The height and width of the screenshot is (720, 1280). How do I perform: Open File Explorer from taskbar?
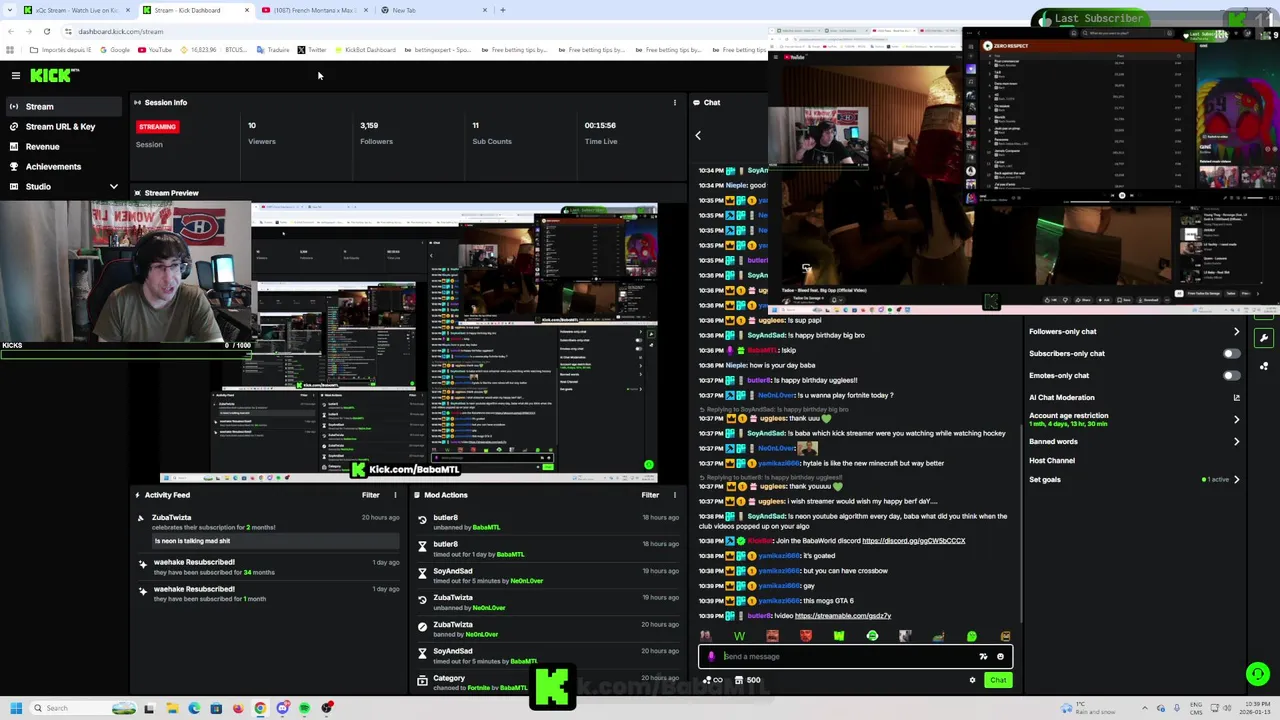pos(172,708)
